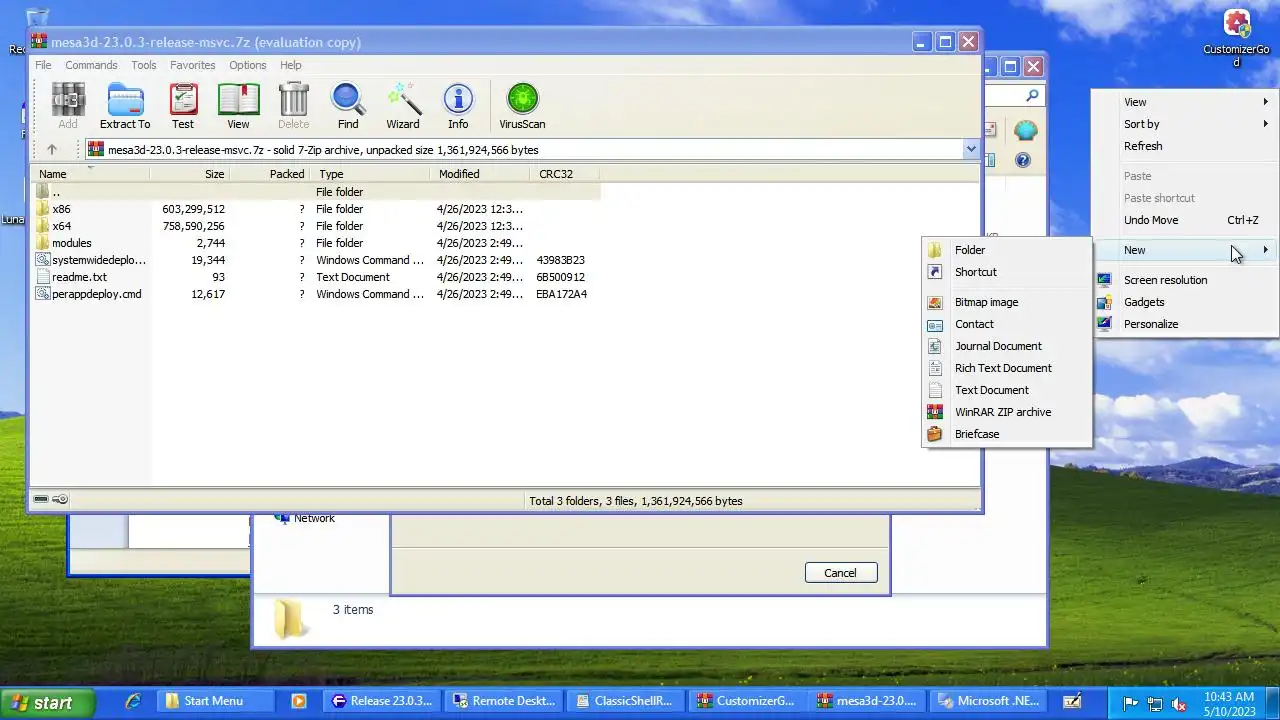
Task: Open the File menu in WinRAR
Action: 43,65
